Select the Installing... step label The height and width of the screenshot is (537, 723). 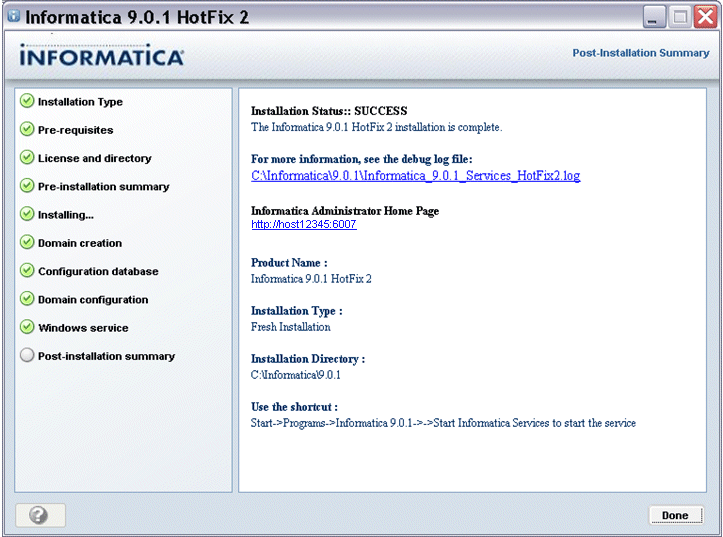[65, 215]
